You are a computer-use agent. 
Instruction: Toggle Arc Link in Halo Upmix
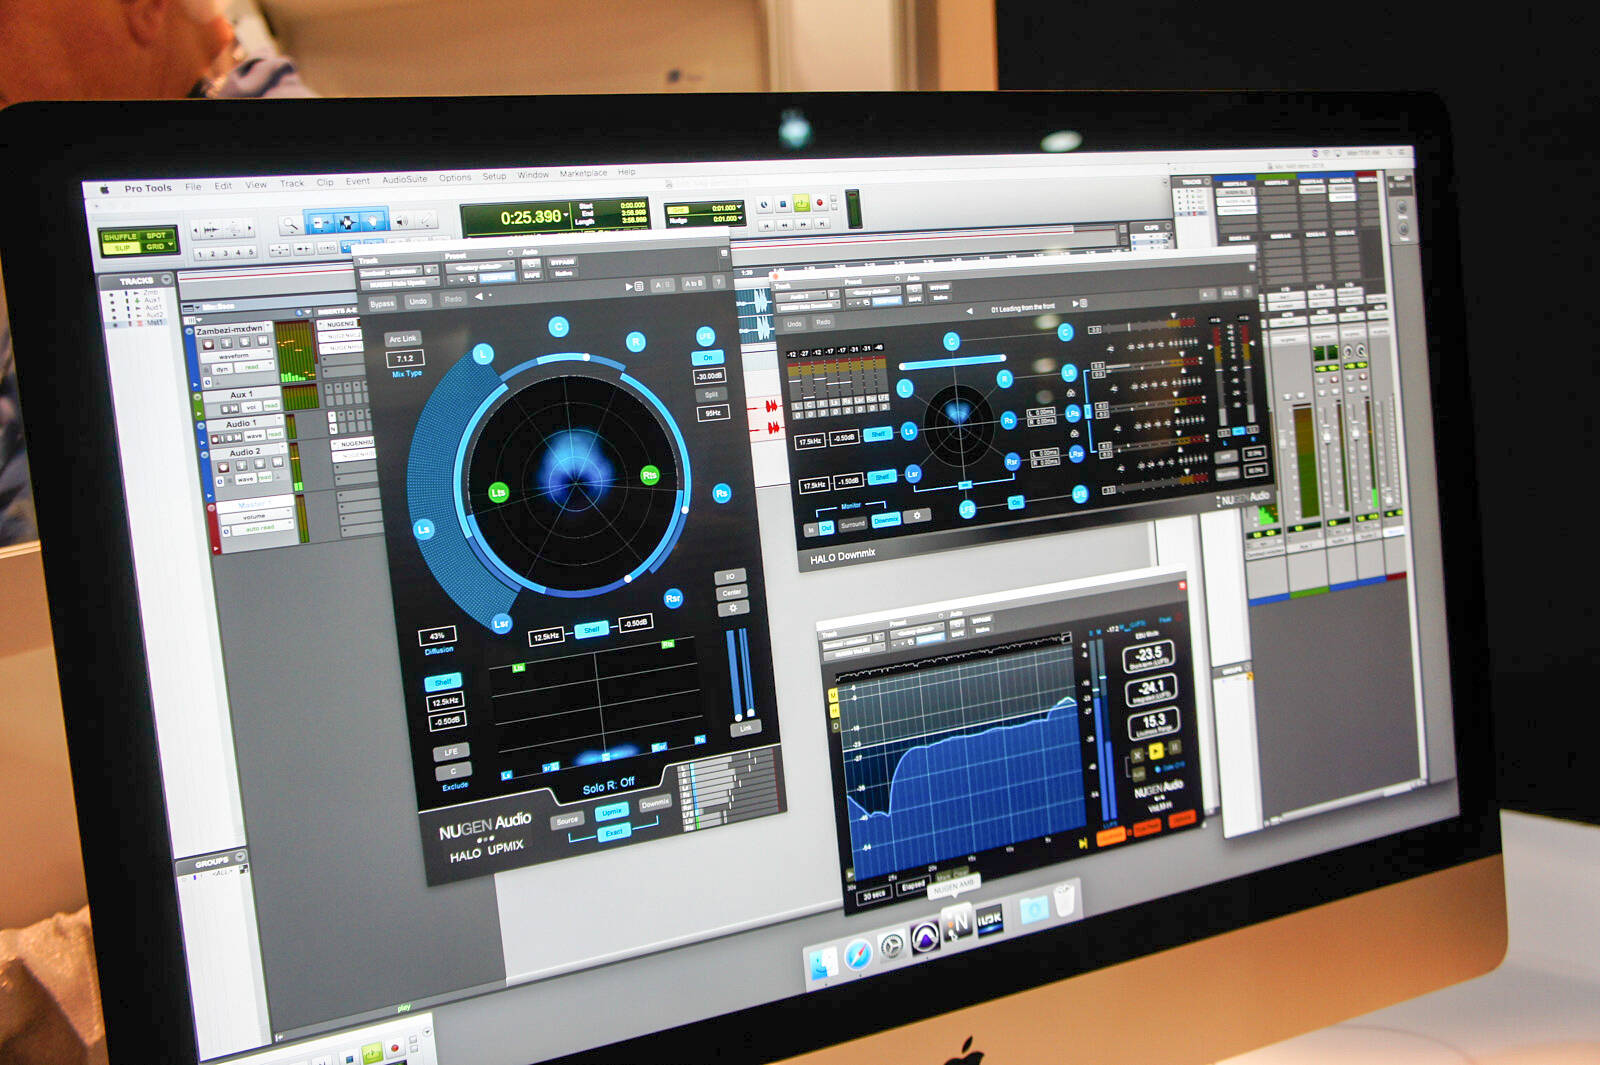(x=403, y=339)
